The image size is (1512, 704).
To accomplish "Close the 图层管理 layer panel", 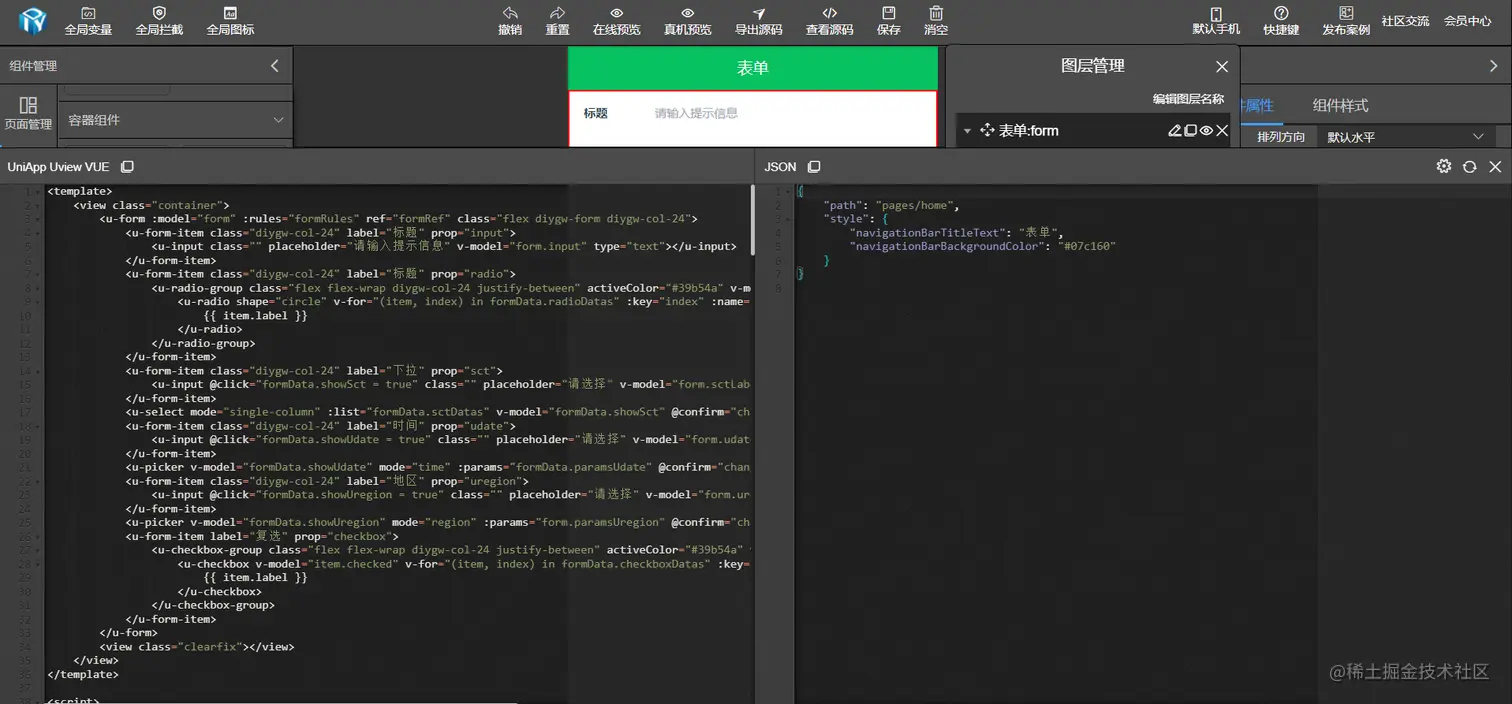I will pyautogui.click(x=1222, y=67).
